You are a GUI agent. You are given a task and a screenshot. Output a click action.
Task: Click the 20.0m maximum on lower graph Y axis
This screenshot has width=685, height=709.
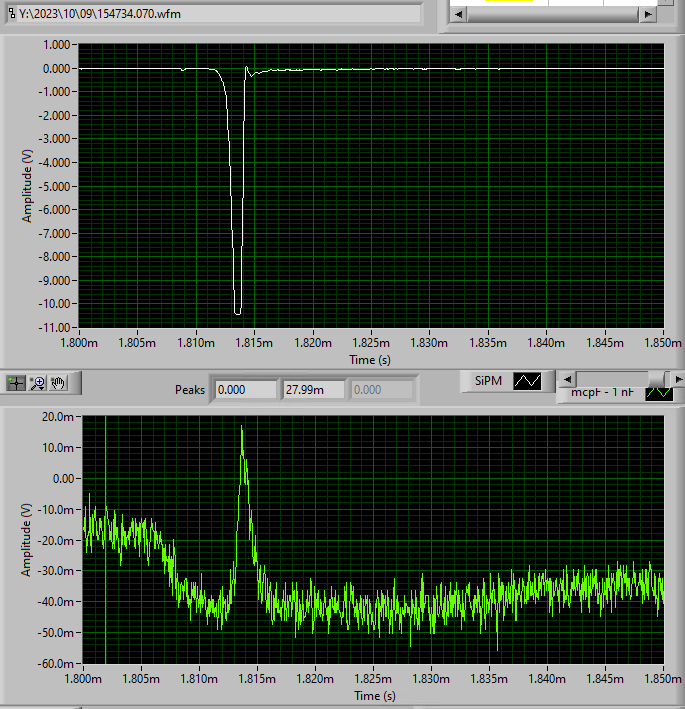pos(57,416)
